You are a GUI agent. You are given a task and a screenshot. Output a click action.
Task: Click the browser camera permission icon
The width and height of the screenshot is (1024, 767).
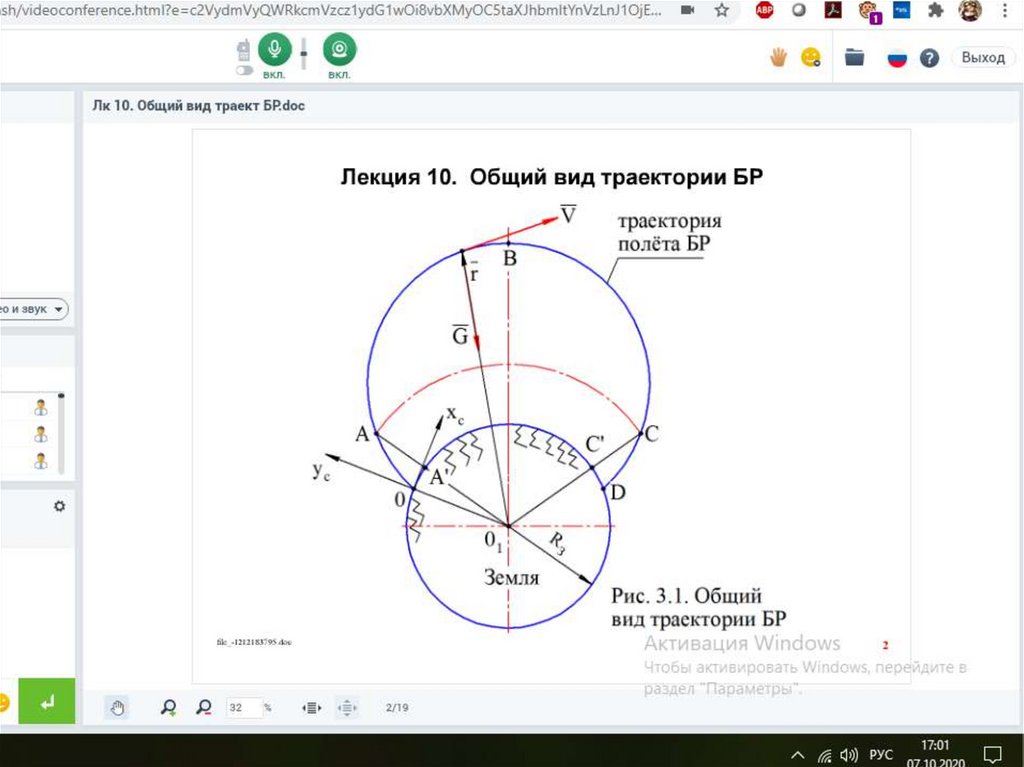688,10
